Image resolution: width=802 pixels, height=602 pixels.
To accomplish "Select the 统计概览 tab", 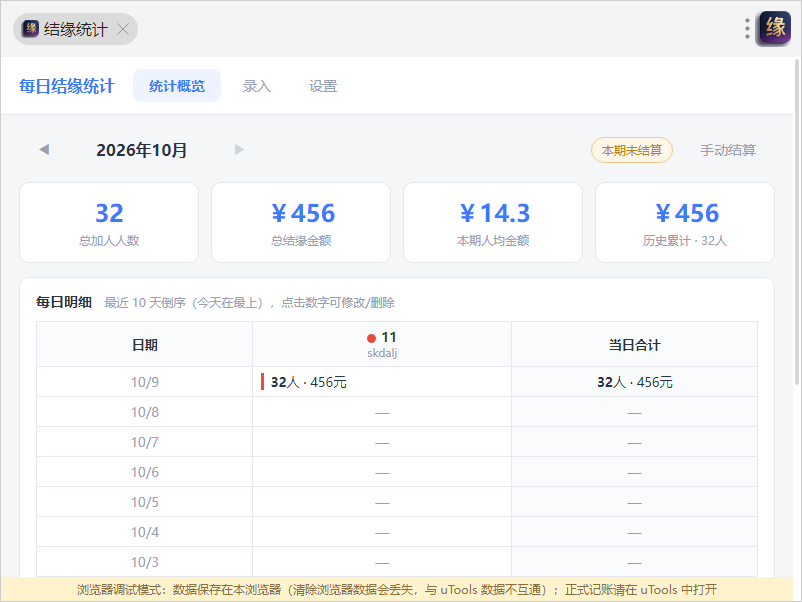I will pos(177,86).
